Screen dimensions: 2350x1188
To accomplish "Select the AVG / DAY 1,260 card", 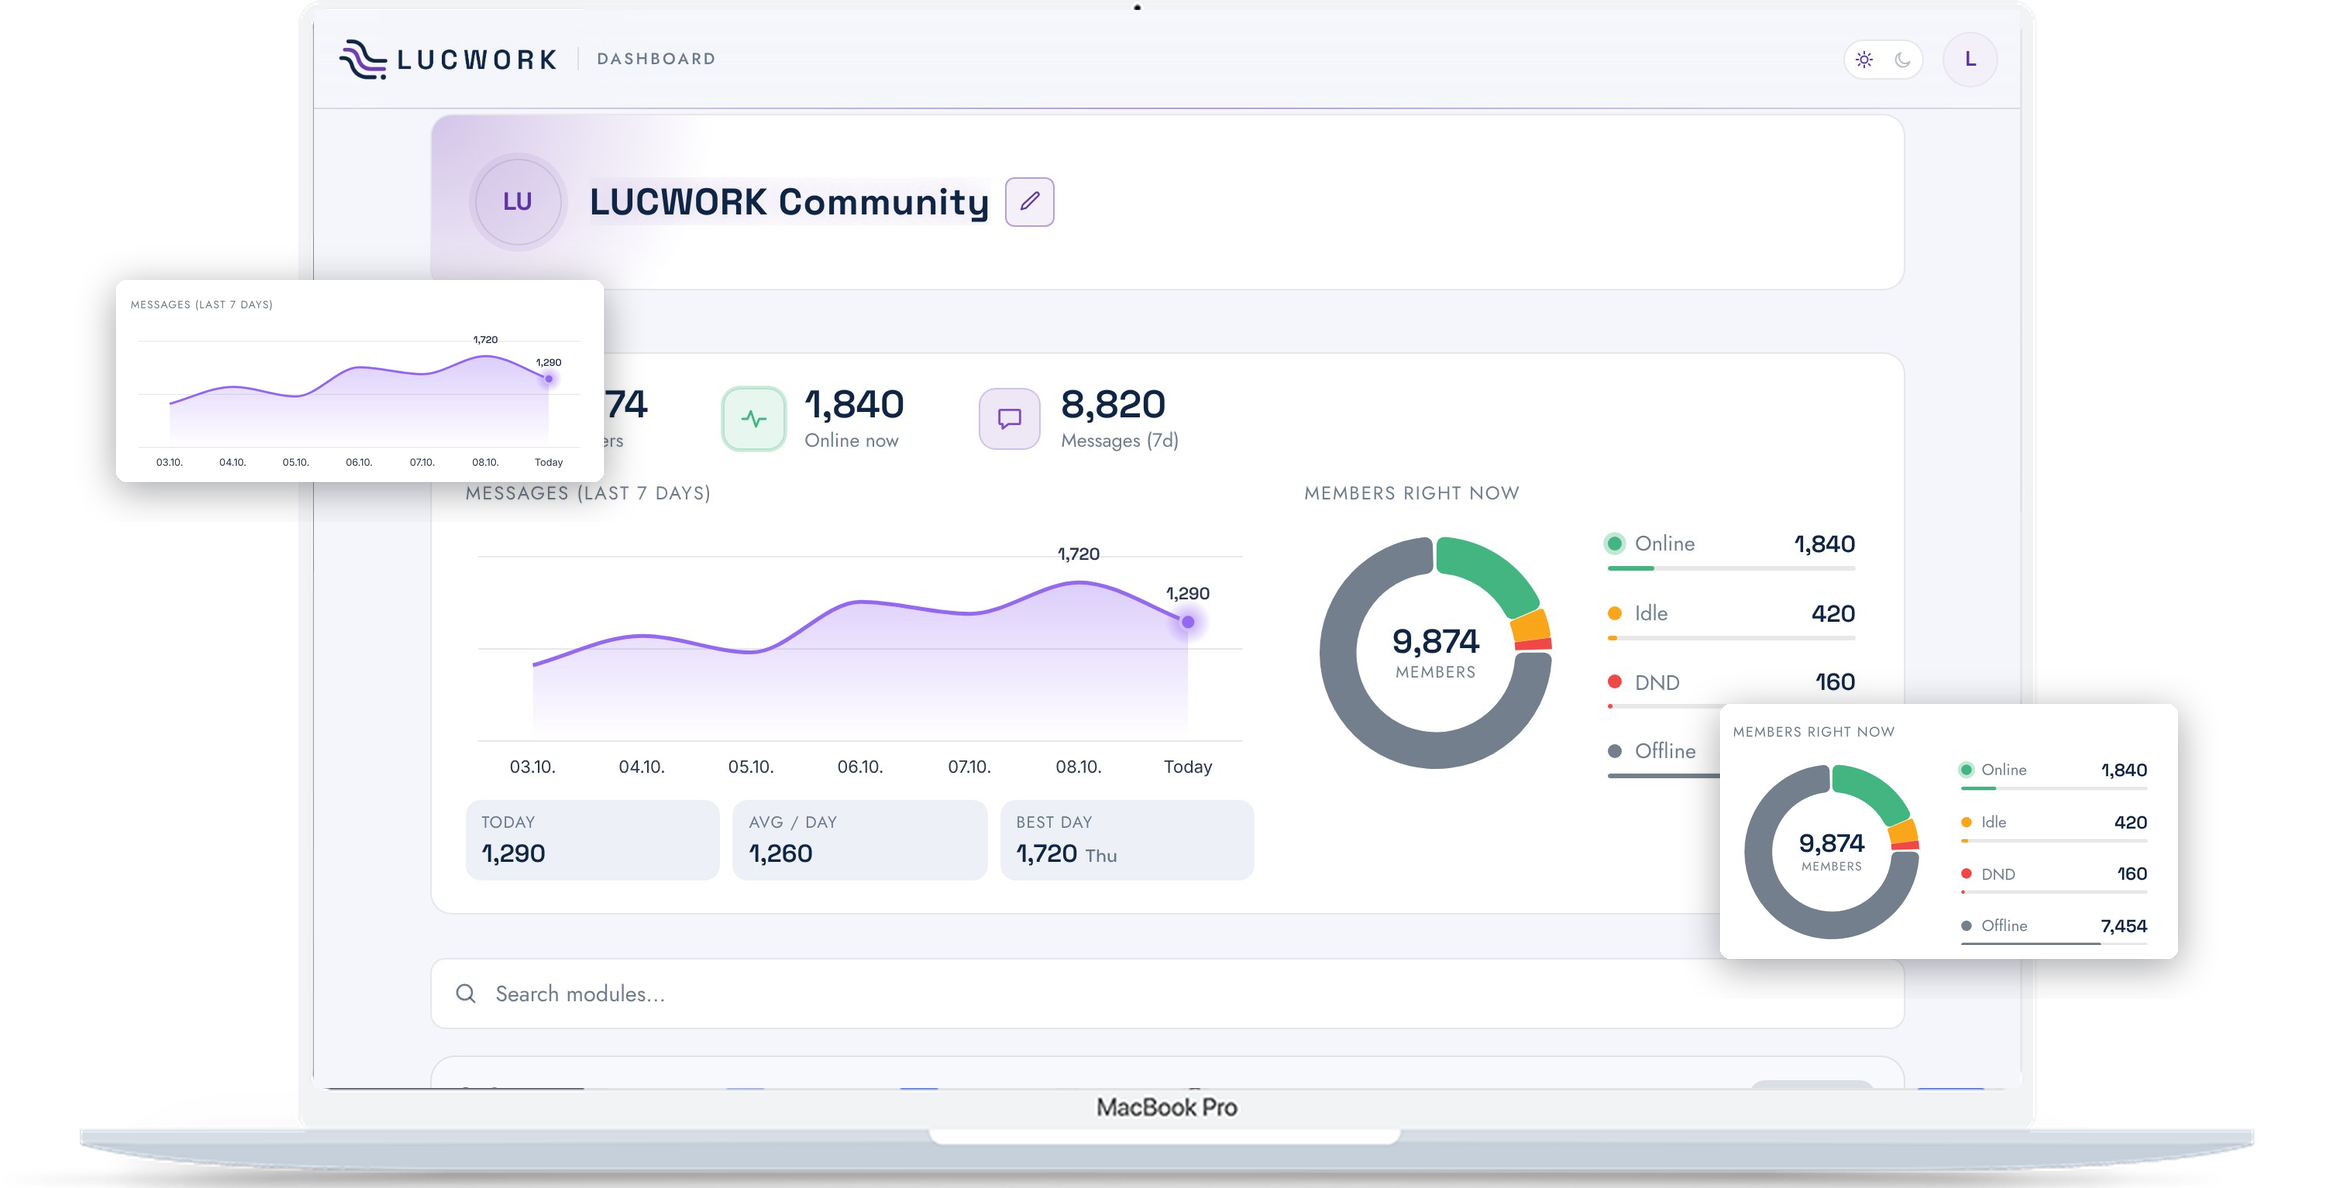I will 859,840.
